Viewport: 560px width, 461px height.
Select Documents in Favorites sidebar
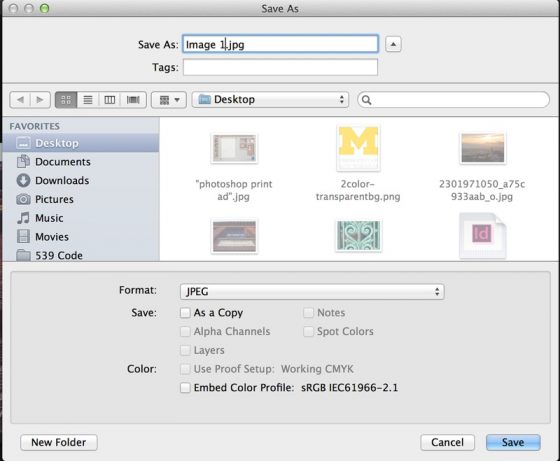click(x=81, y=162)
